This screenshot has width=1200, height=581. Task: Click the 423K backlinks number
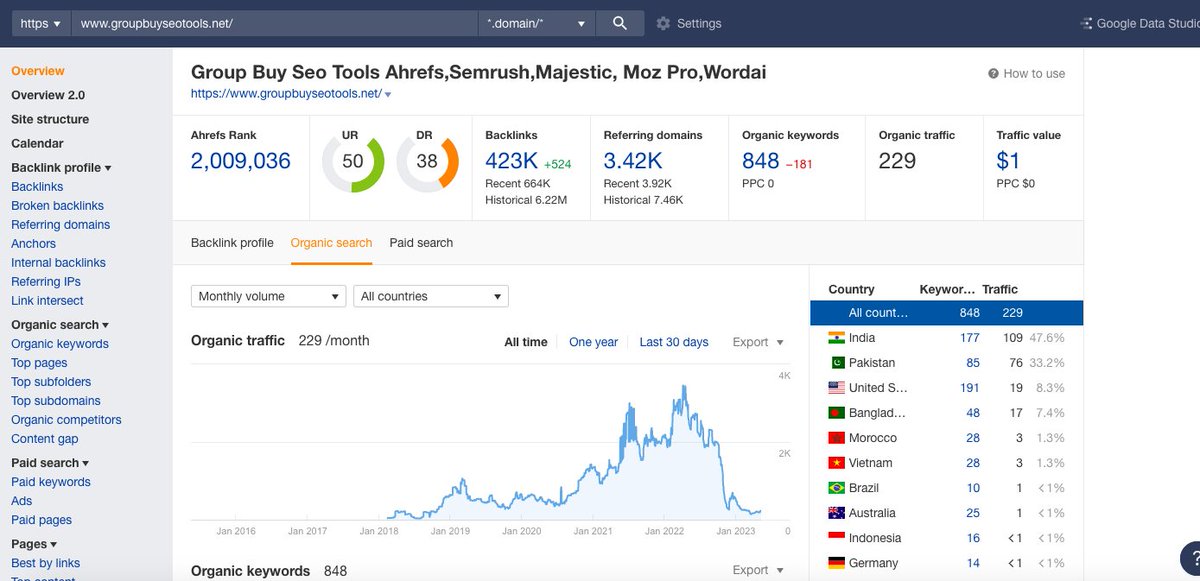[512, 161]
